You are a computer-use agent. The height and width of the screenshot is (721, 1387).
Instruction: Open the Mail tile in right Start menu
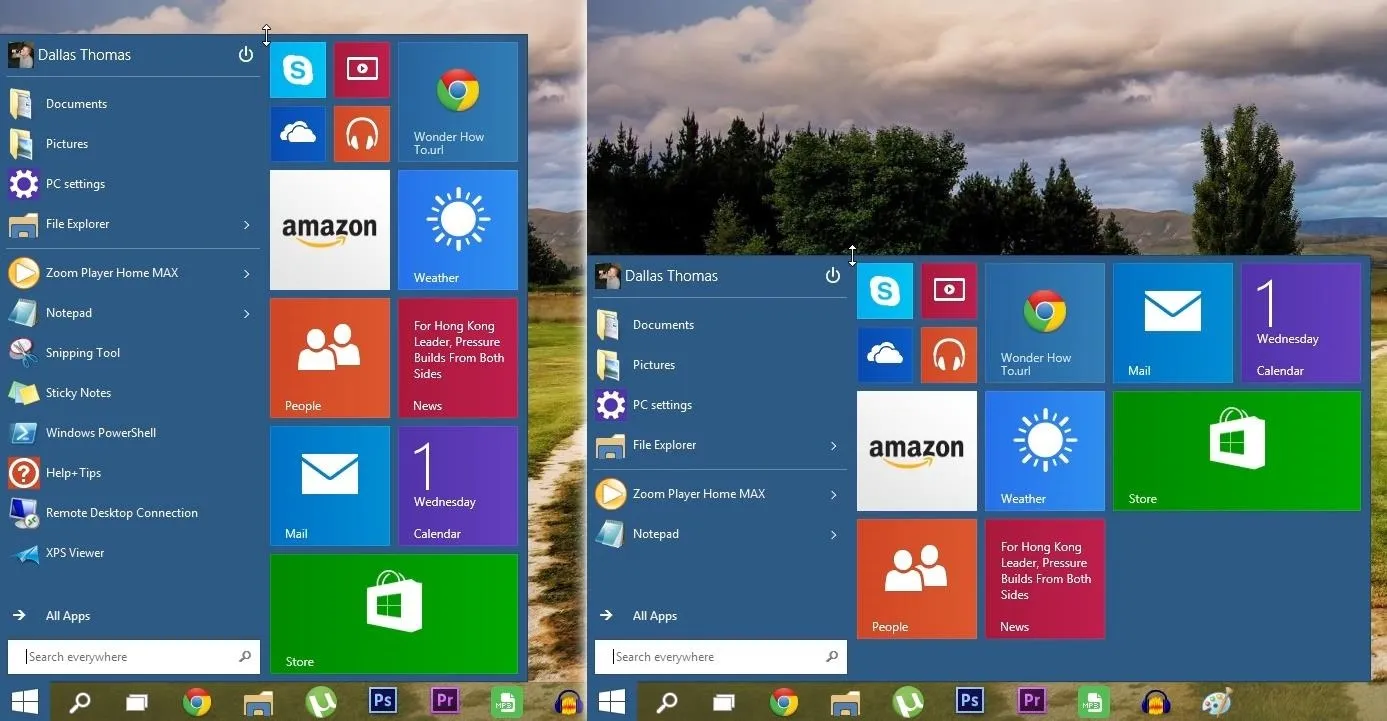point(1173,323)
